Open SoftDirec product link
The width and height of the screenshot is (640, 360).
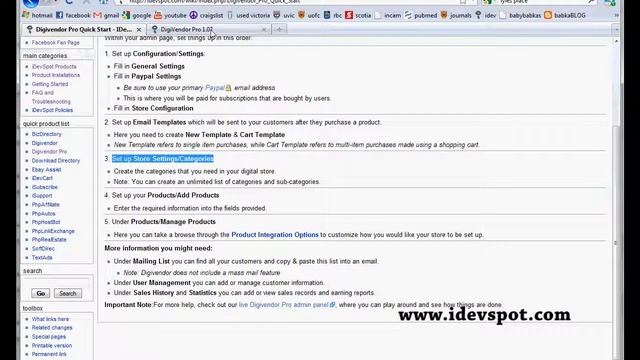(43, 249)
